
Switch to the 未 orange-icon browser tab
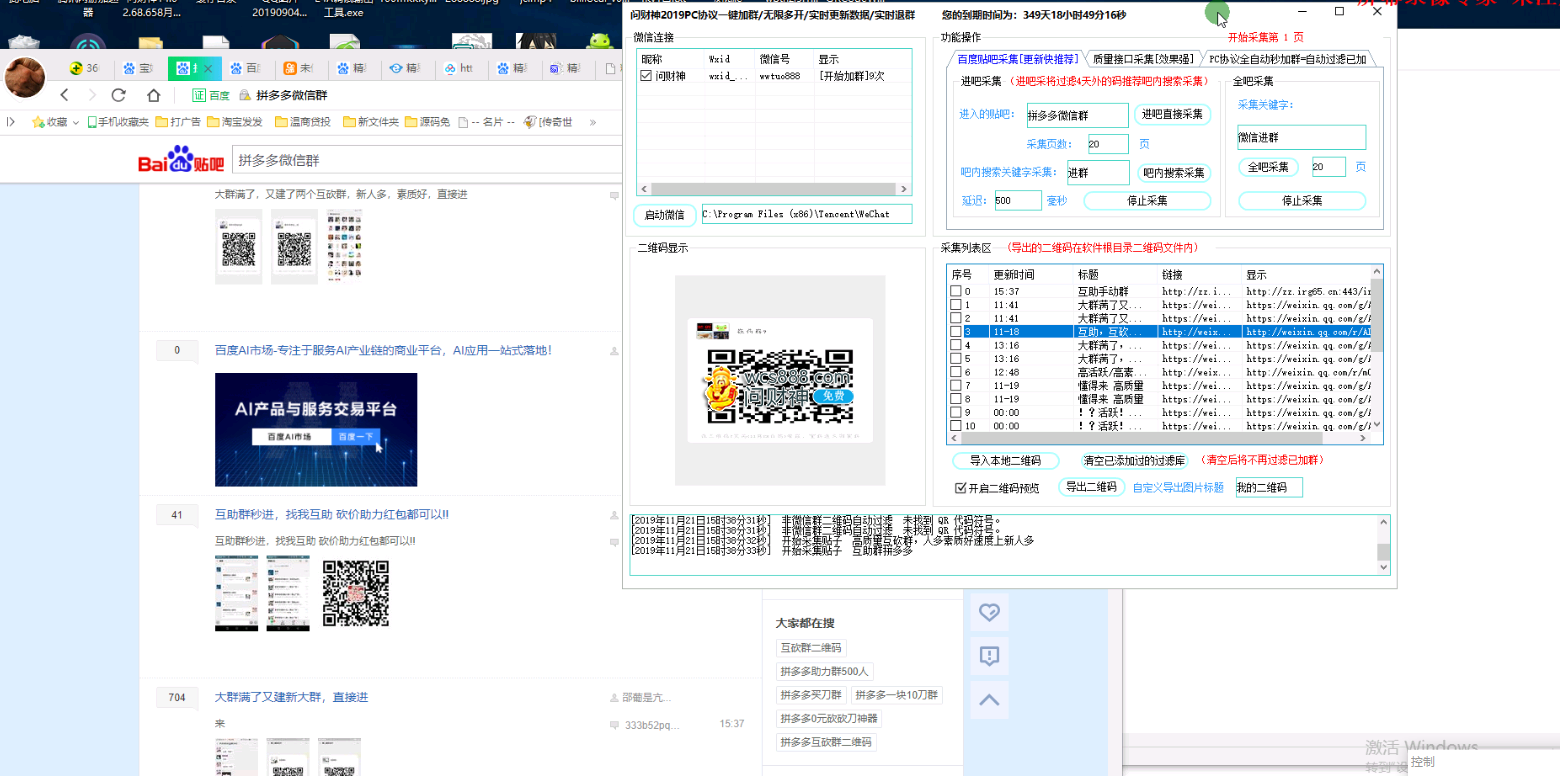300,69
